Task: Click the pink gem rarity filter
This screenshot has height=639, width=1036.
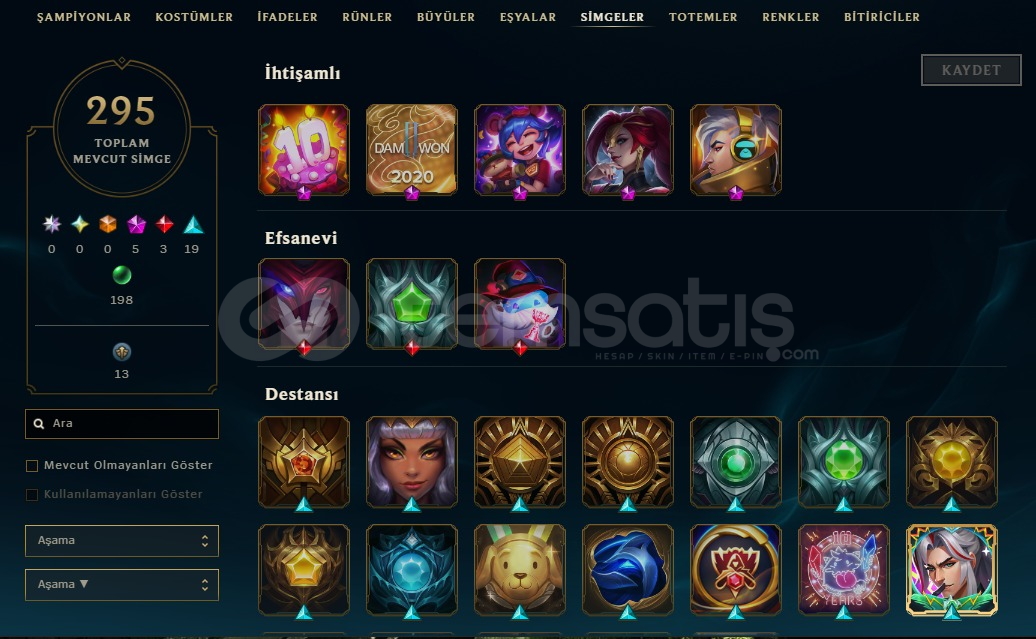Action: coord(136,225)
